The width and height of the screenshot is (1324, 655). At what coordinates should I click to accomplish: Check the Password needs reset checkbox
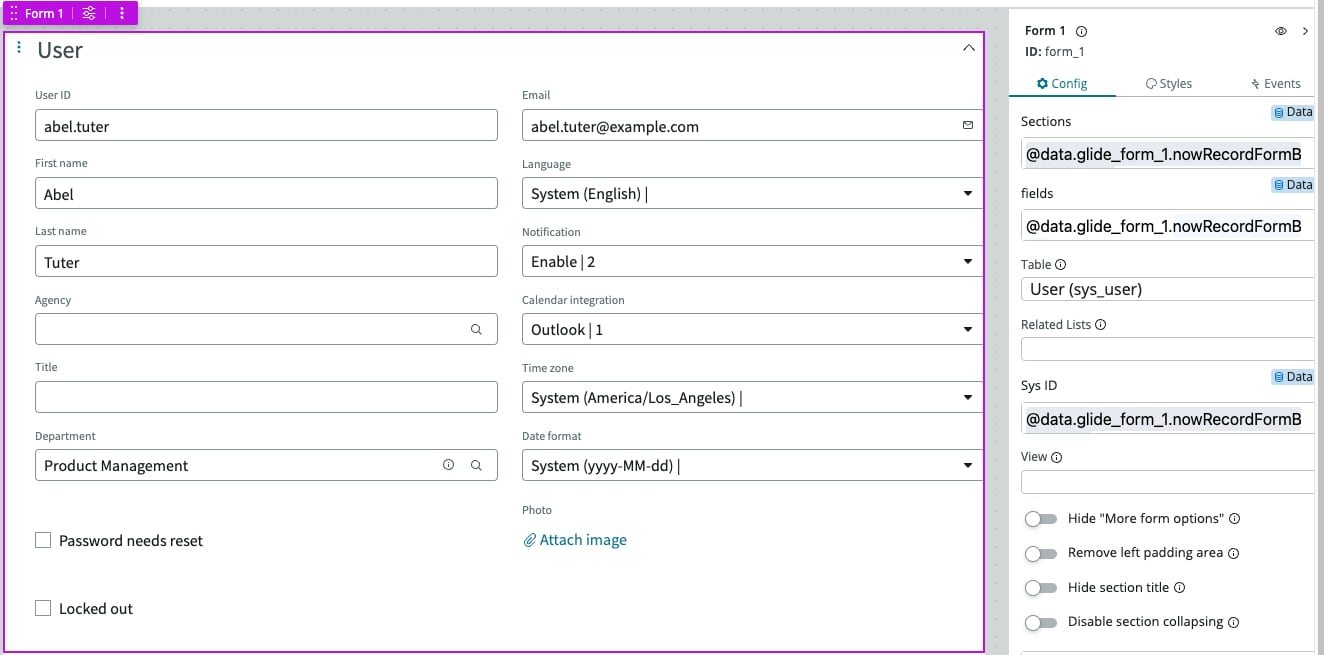(43, 540)
